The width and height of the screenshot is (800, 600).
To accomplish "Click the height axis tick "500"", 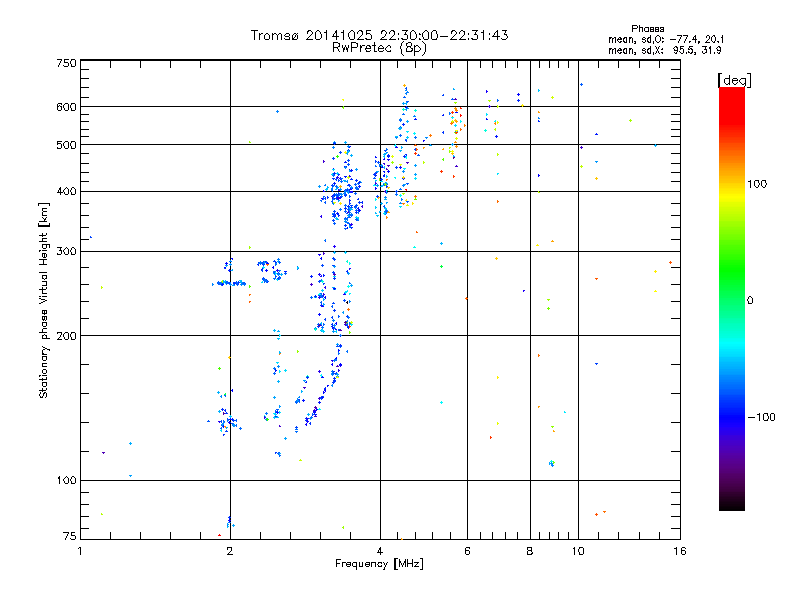I will (66, 145).
